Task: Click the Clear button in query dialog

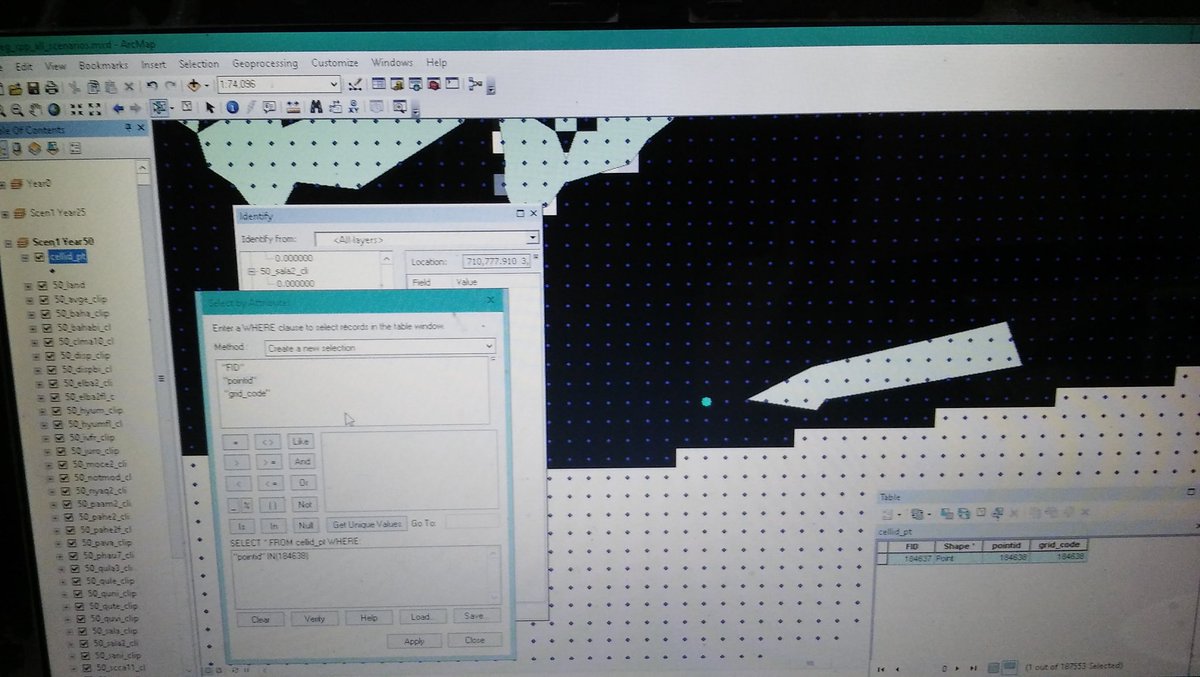Action: 260,619
